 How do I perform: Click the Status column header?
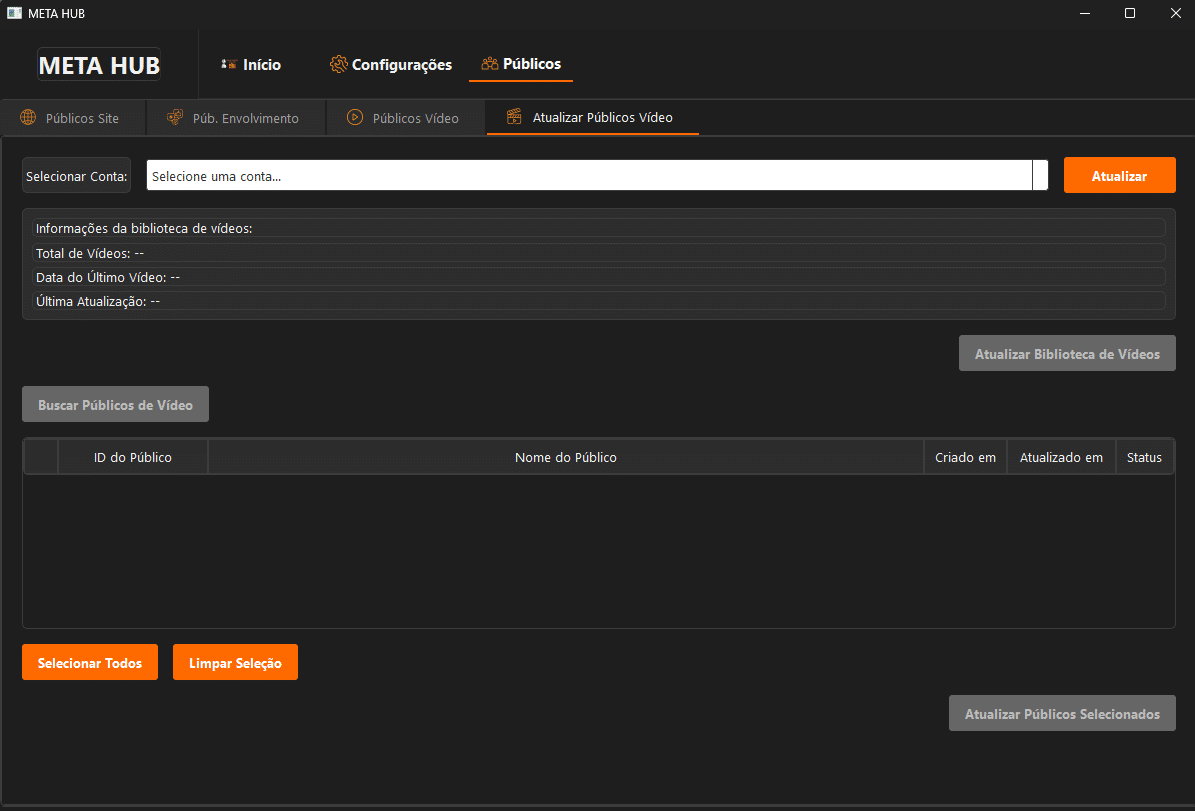(1144, 457)
